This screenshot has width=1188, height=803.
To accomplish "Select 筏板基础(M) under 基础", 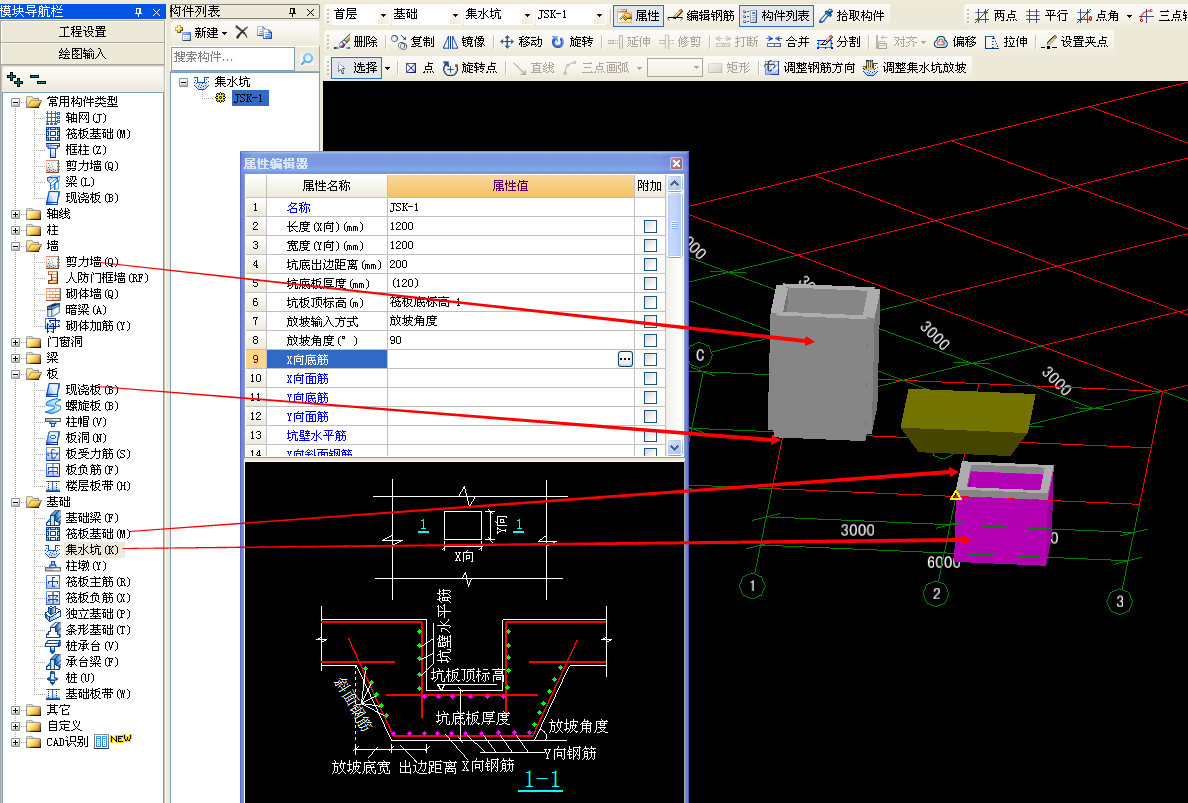I will [x=89, y=534].
